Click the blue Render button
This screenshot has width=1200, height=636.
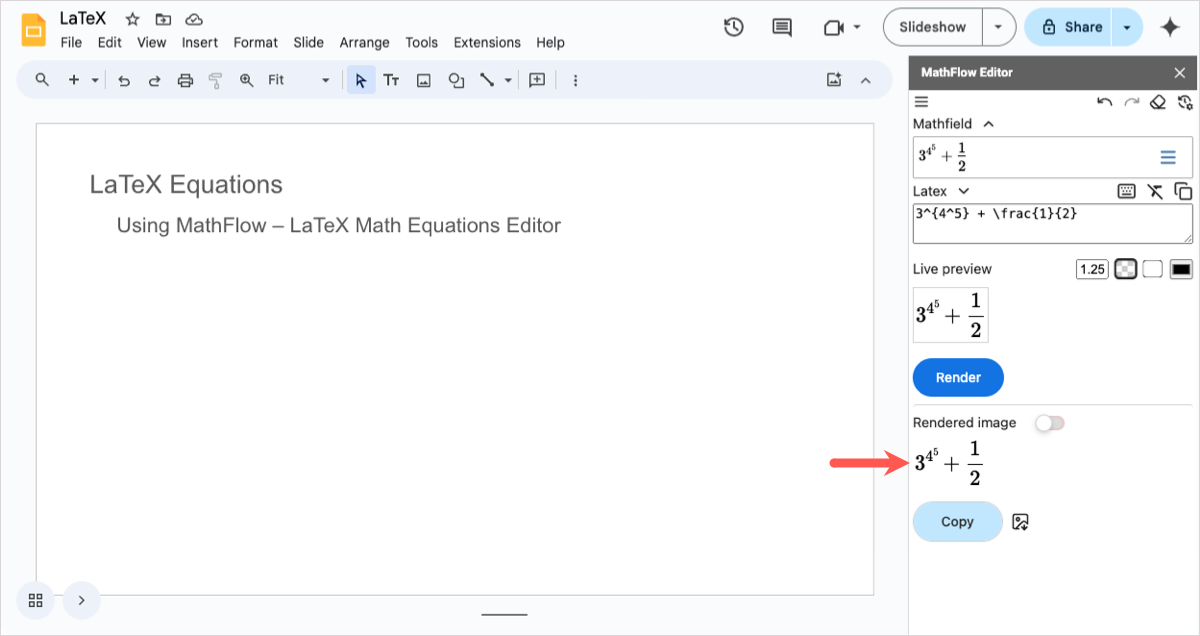point(958,378)
